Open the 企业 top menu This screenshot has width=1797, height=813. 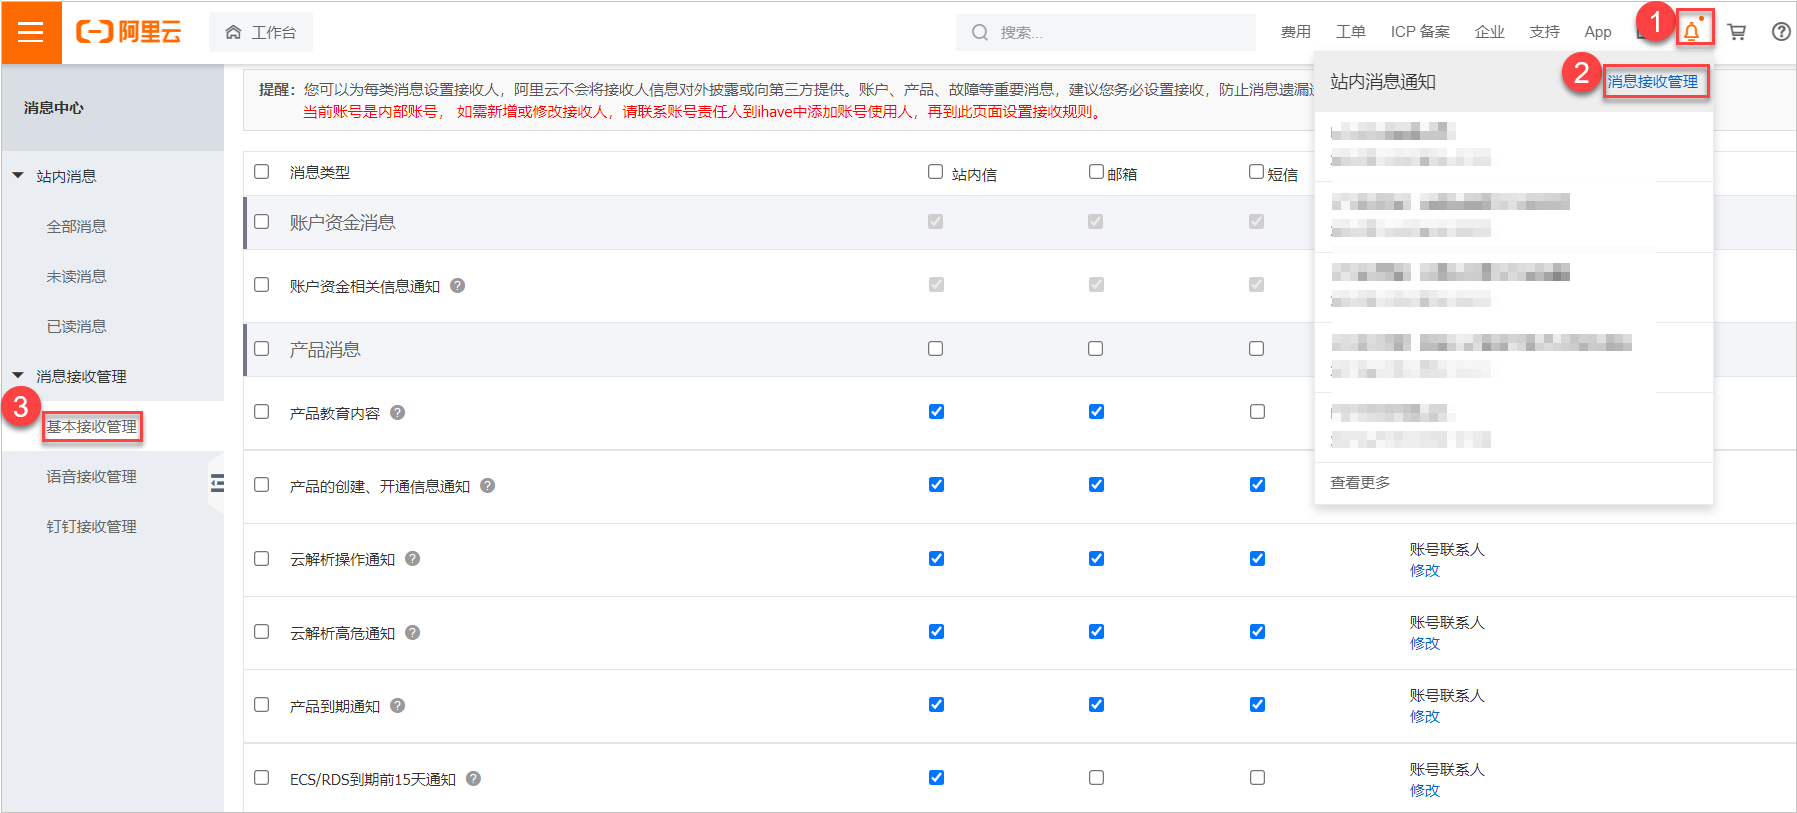[x=1490, y=32]
